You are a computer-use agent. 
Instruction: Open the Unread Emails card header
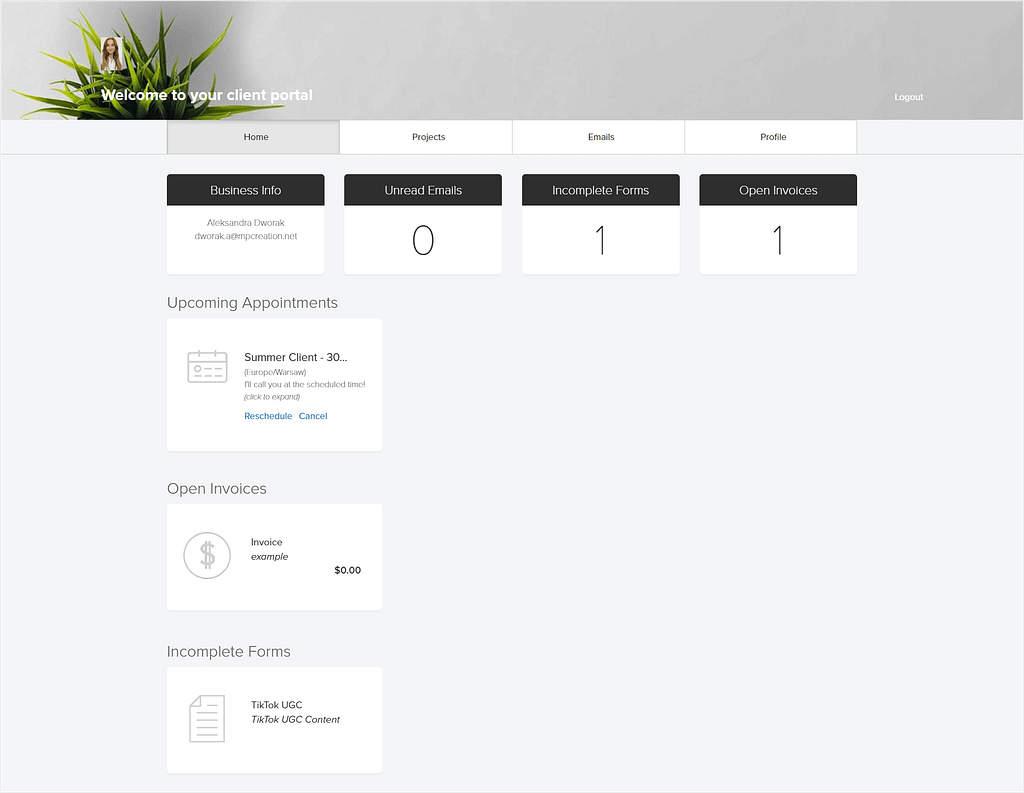(x=423, y=190)
